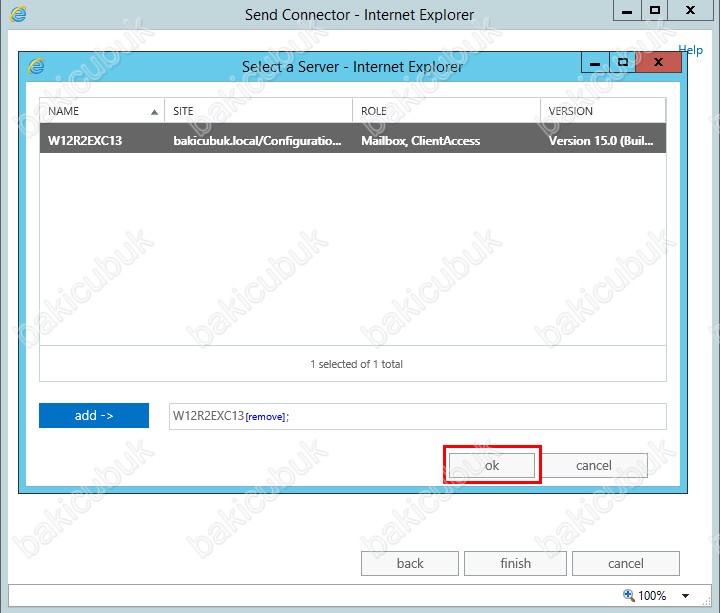This screenshot has width=720, height=613.
Task: Maximize the Select a Server window
Action: tap(623, 62)
